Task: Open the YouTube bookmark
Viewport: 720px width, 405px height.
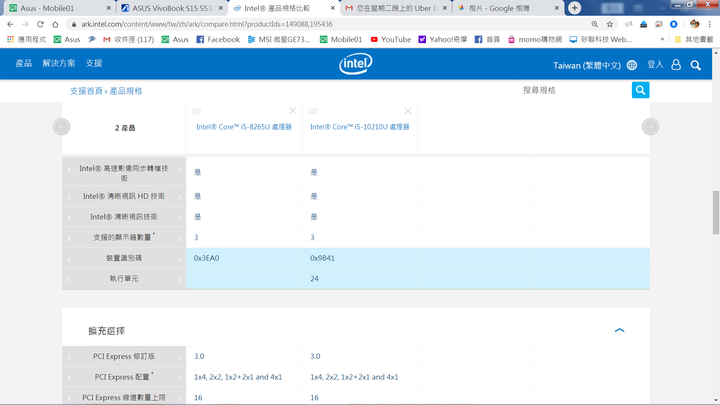Action: pos(391,39)
